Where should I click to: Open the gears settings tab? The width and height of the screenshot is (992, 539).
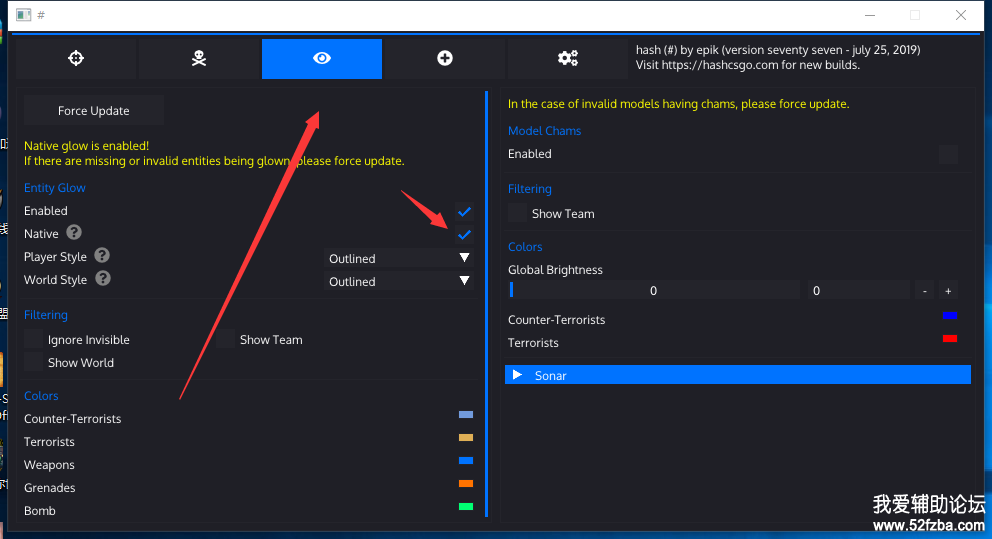click(568, 59)
